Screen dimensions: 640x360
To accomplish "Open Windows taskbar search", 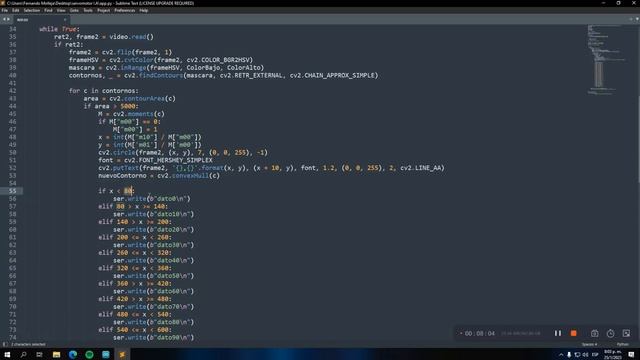I will click(x=23, y=354).
